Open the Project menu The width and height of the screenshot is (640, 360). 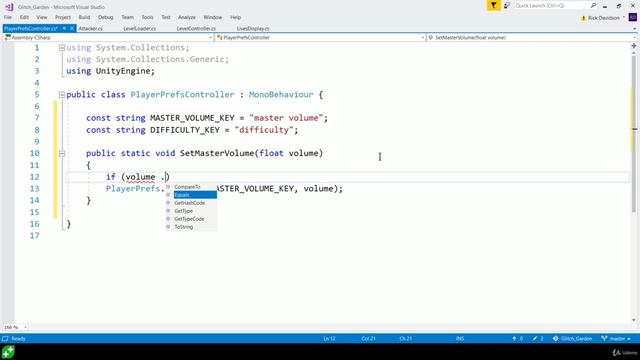tap(63, 17)
